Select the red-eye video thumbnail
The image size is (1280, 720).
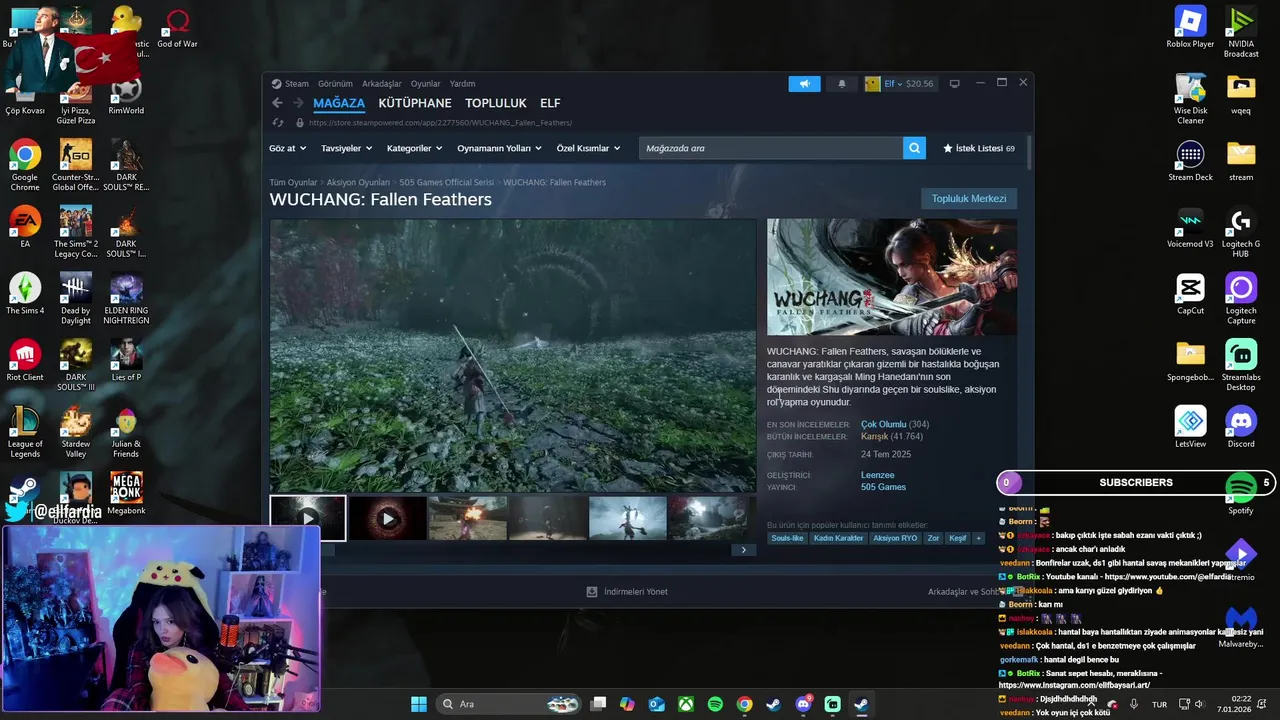pyautogui.click(x=388, y=519)
